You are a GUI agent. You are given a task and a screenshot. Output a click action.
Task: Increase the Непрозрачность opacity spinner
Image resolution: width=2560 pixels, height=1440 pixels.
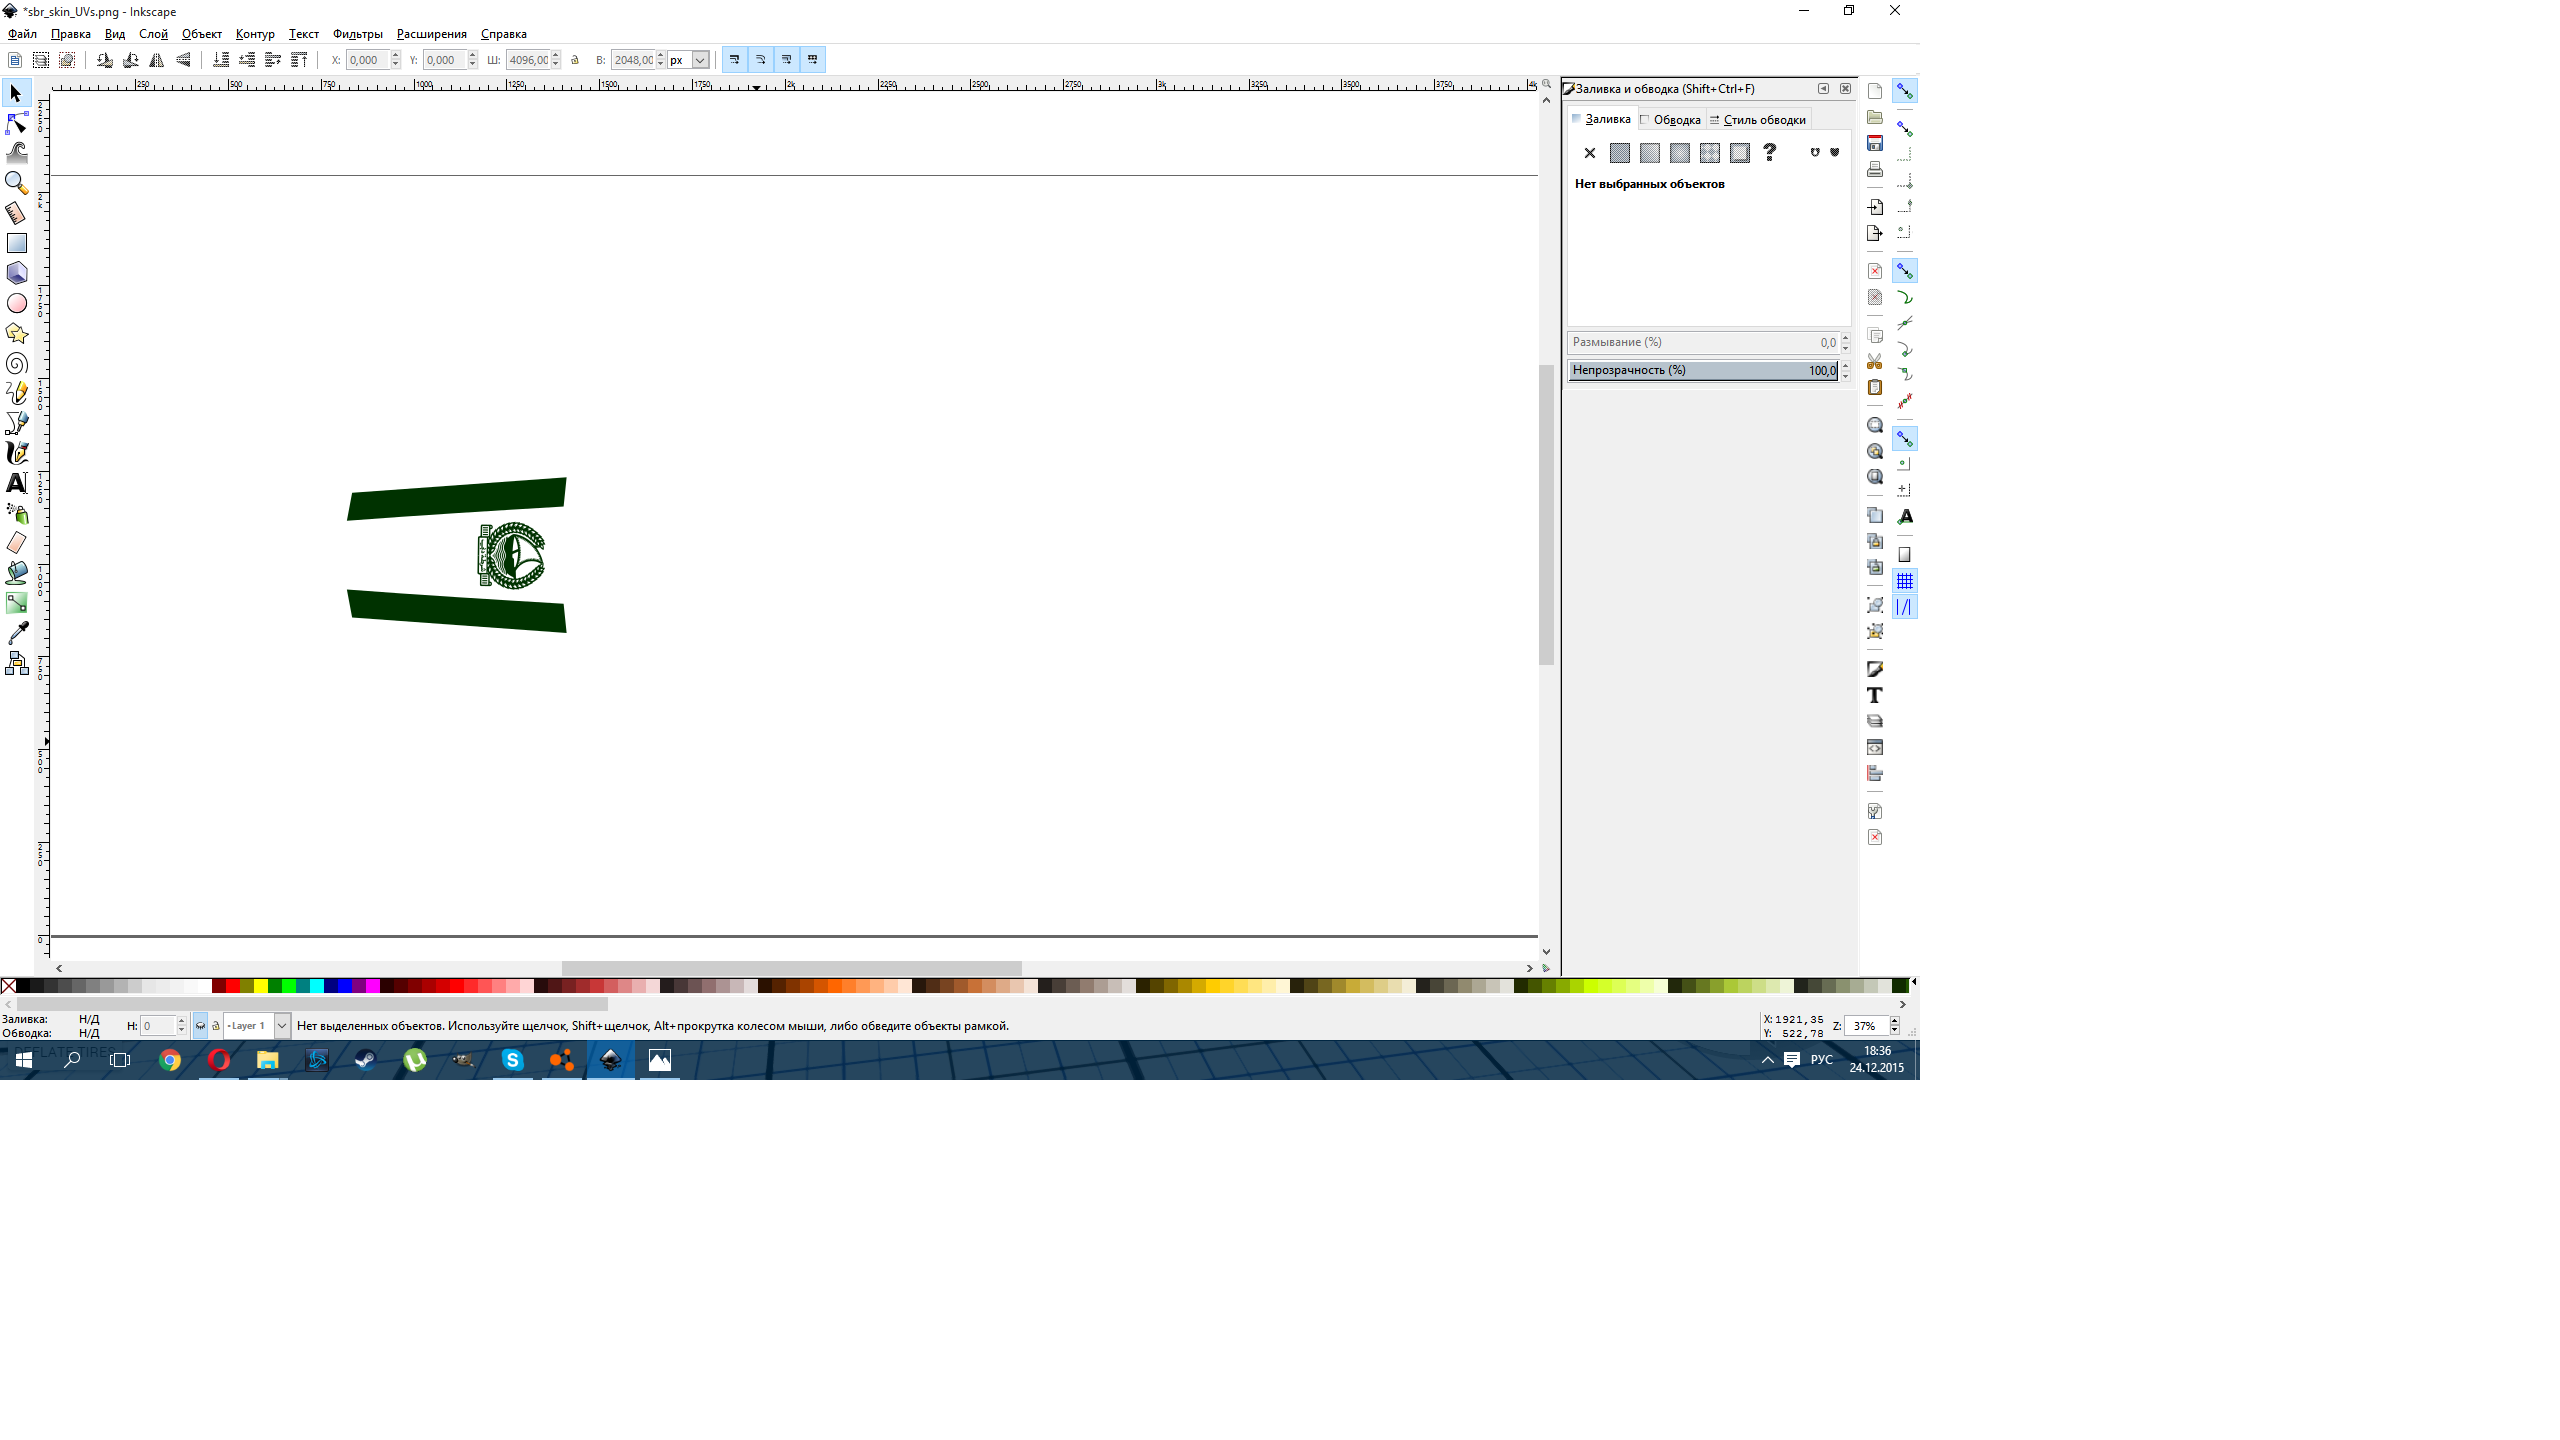pyautogui.click(x=1846, y=365)
